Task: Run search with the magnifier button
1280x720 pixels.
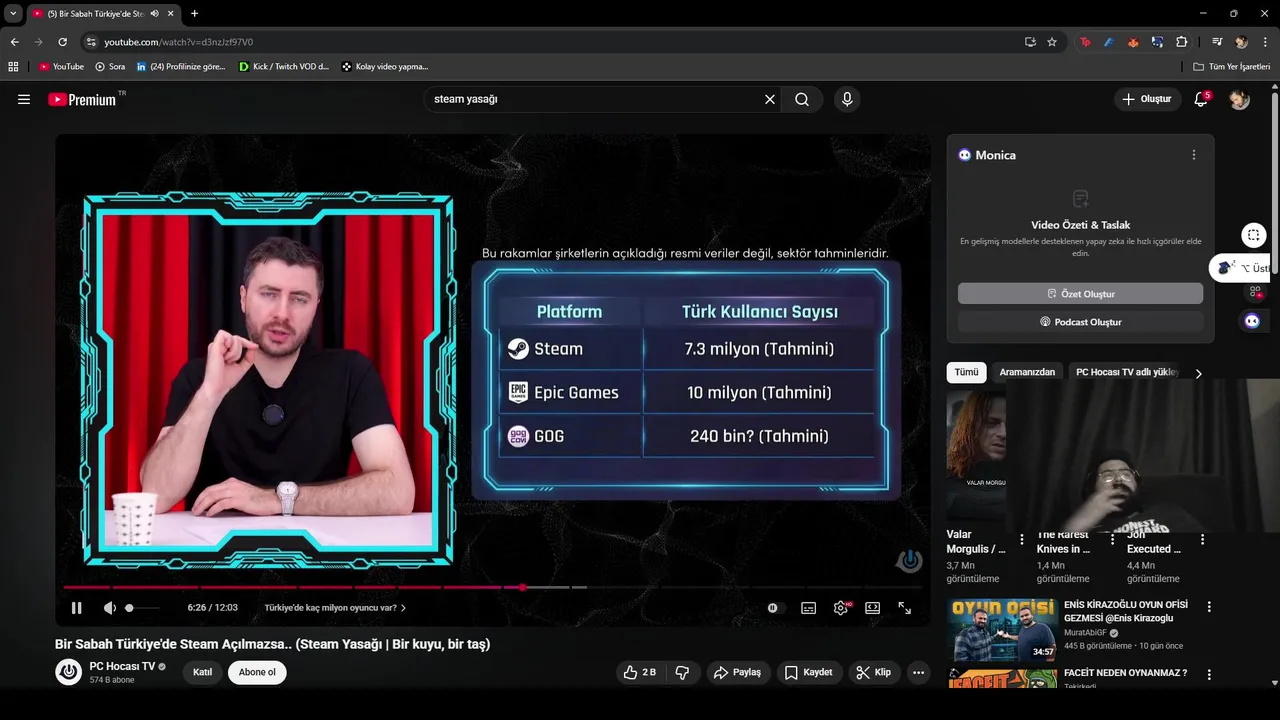Action: [x=802, y=99]
